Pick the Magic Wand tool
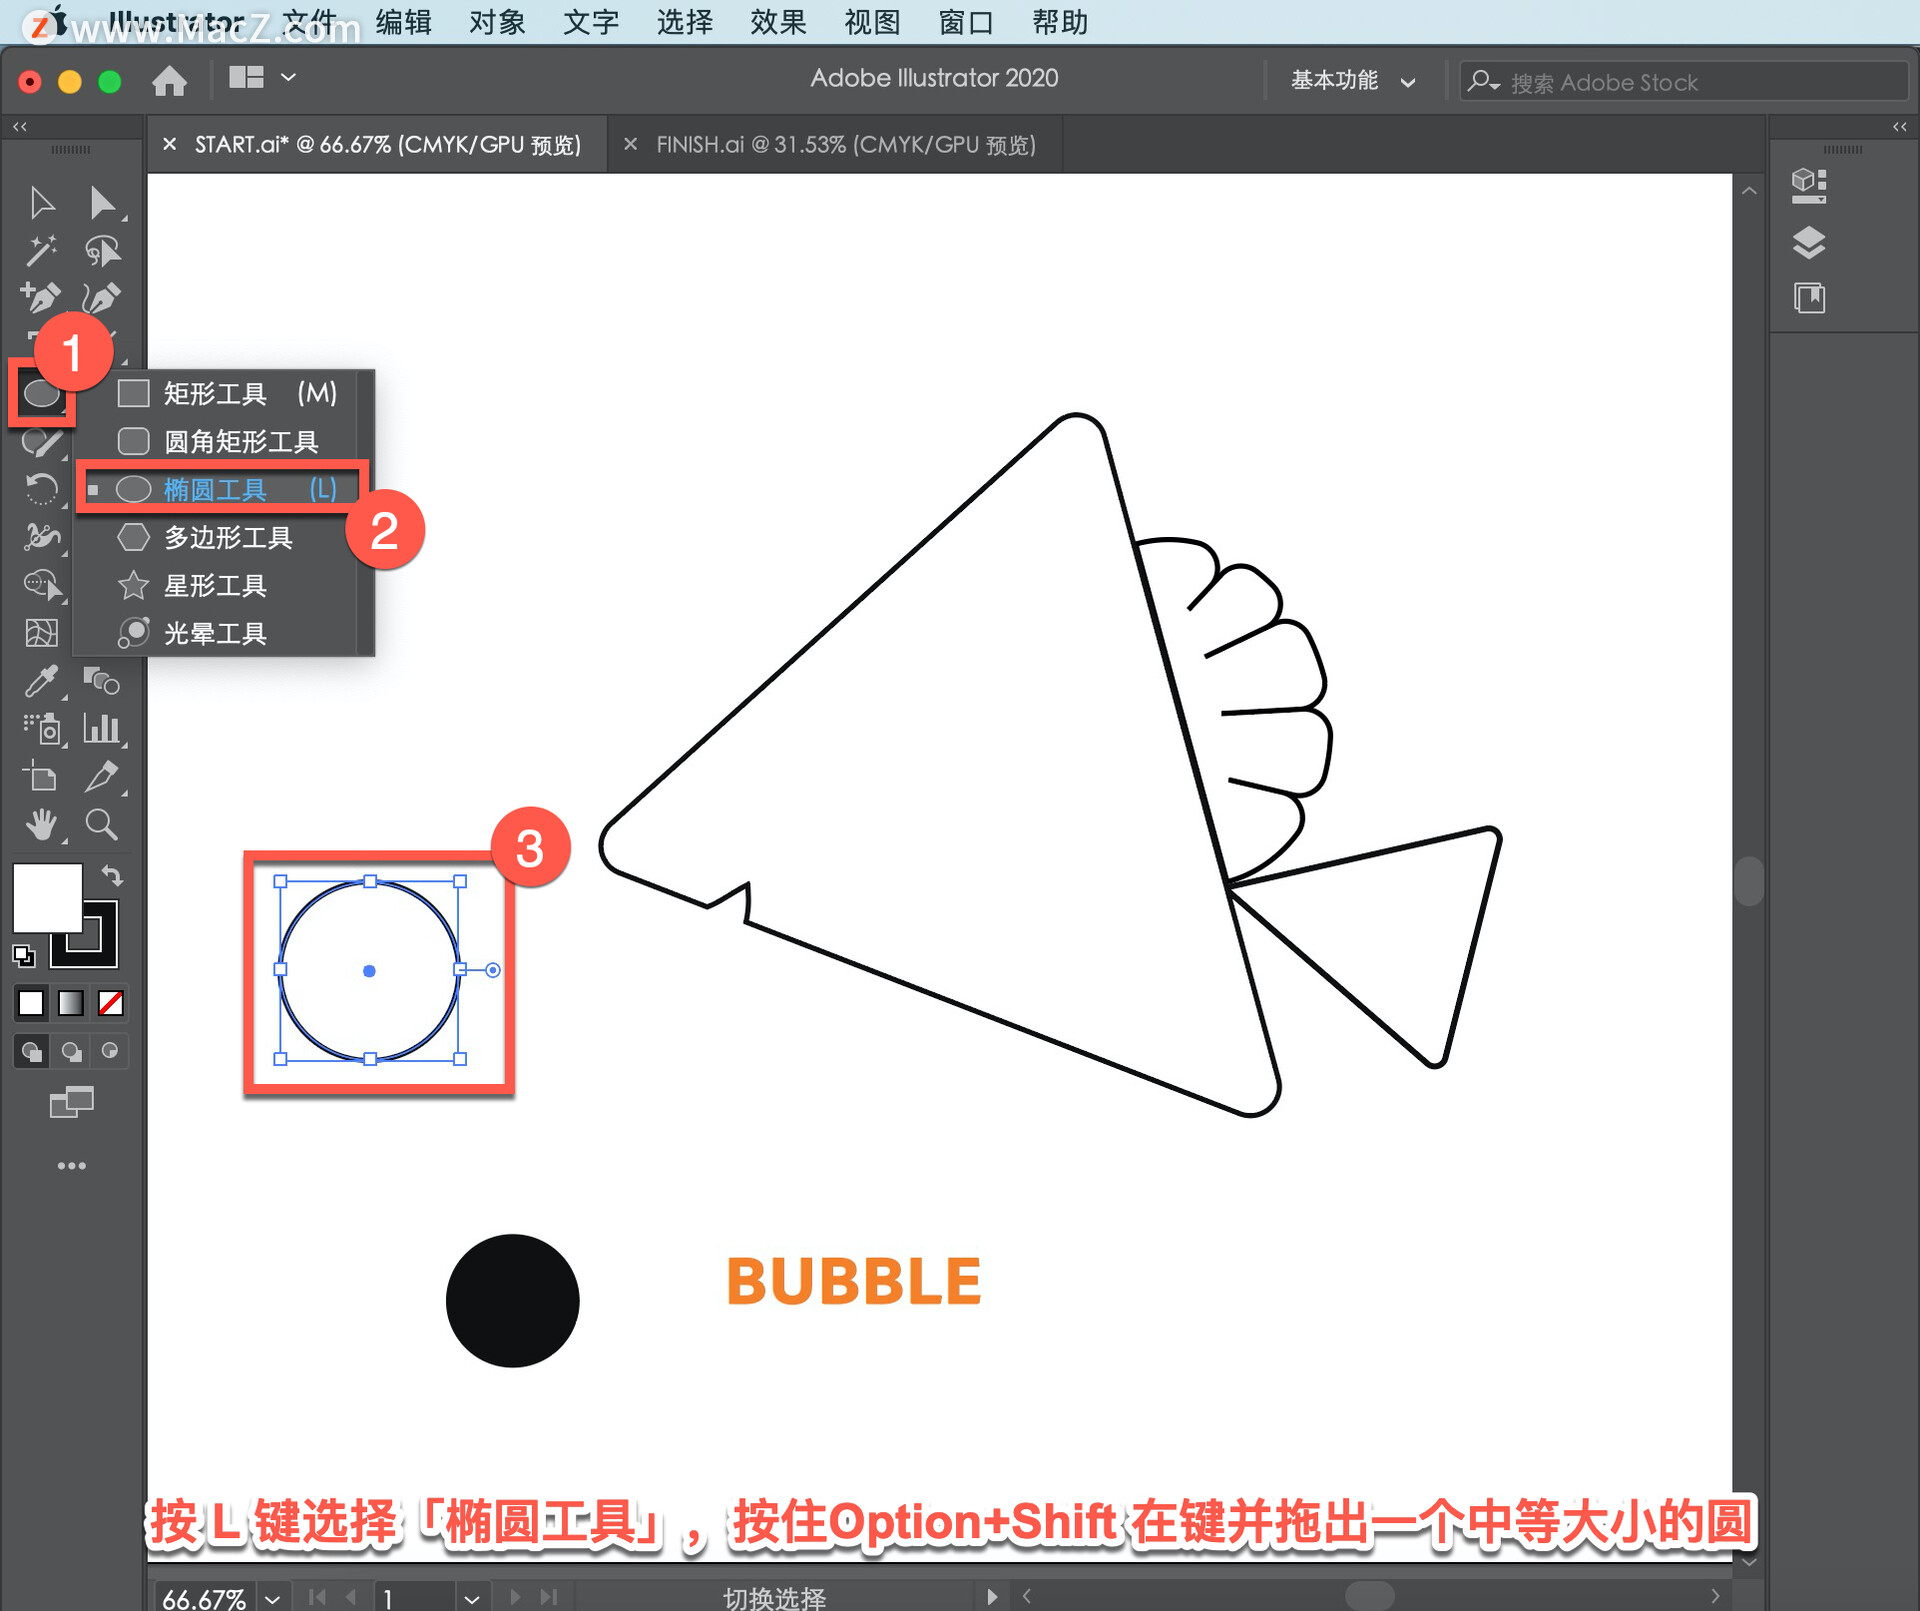 (x=41, y=250)
